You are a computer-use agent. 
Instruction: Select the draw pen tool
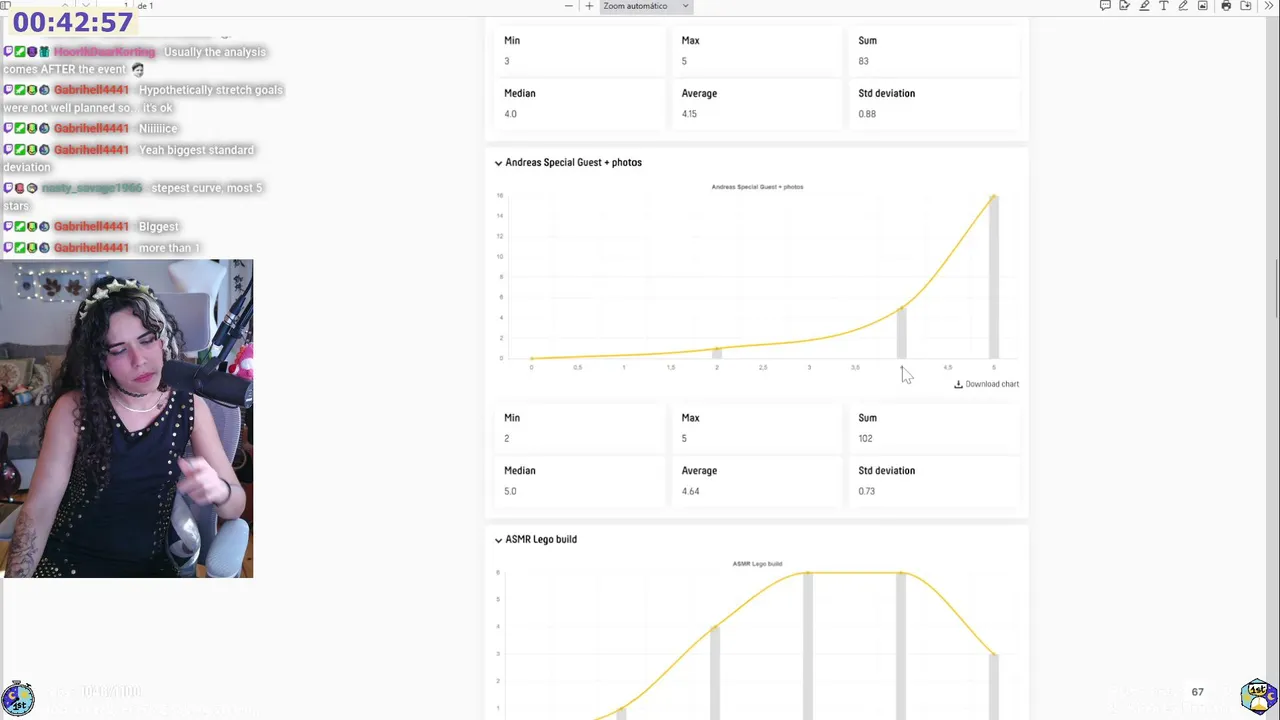pos(1183,6)
